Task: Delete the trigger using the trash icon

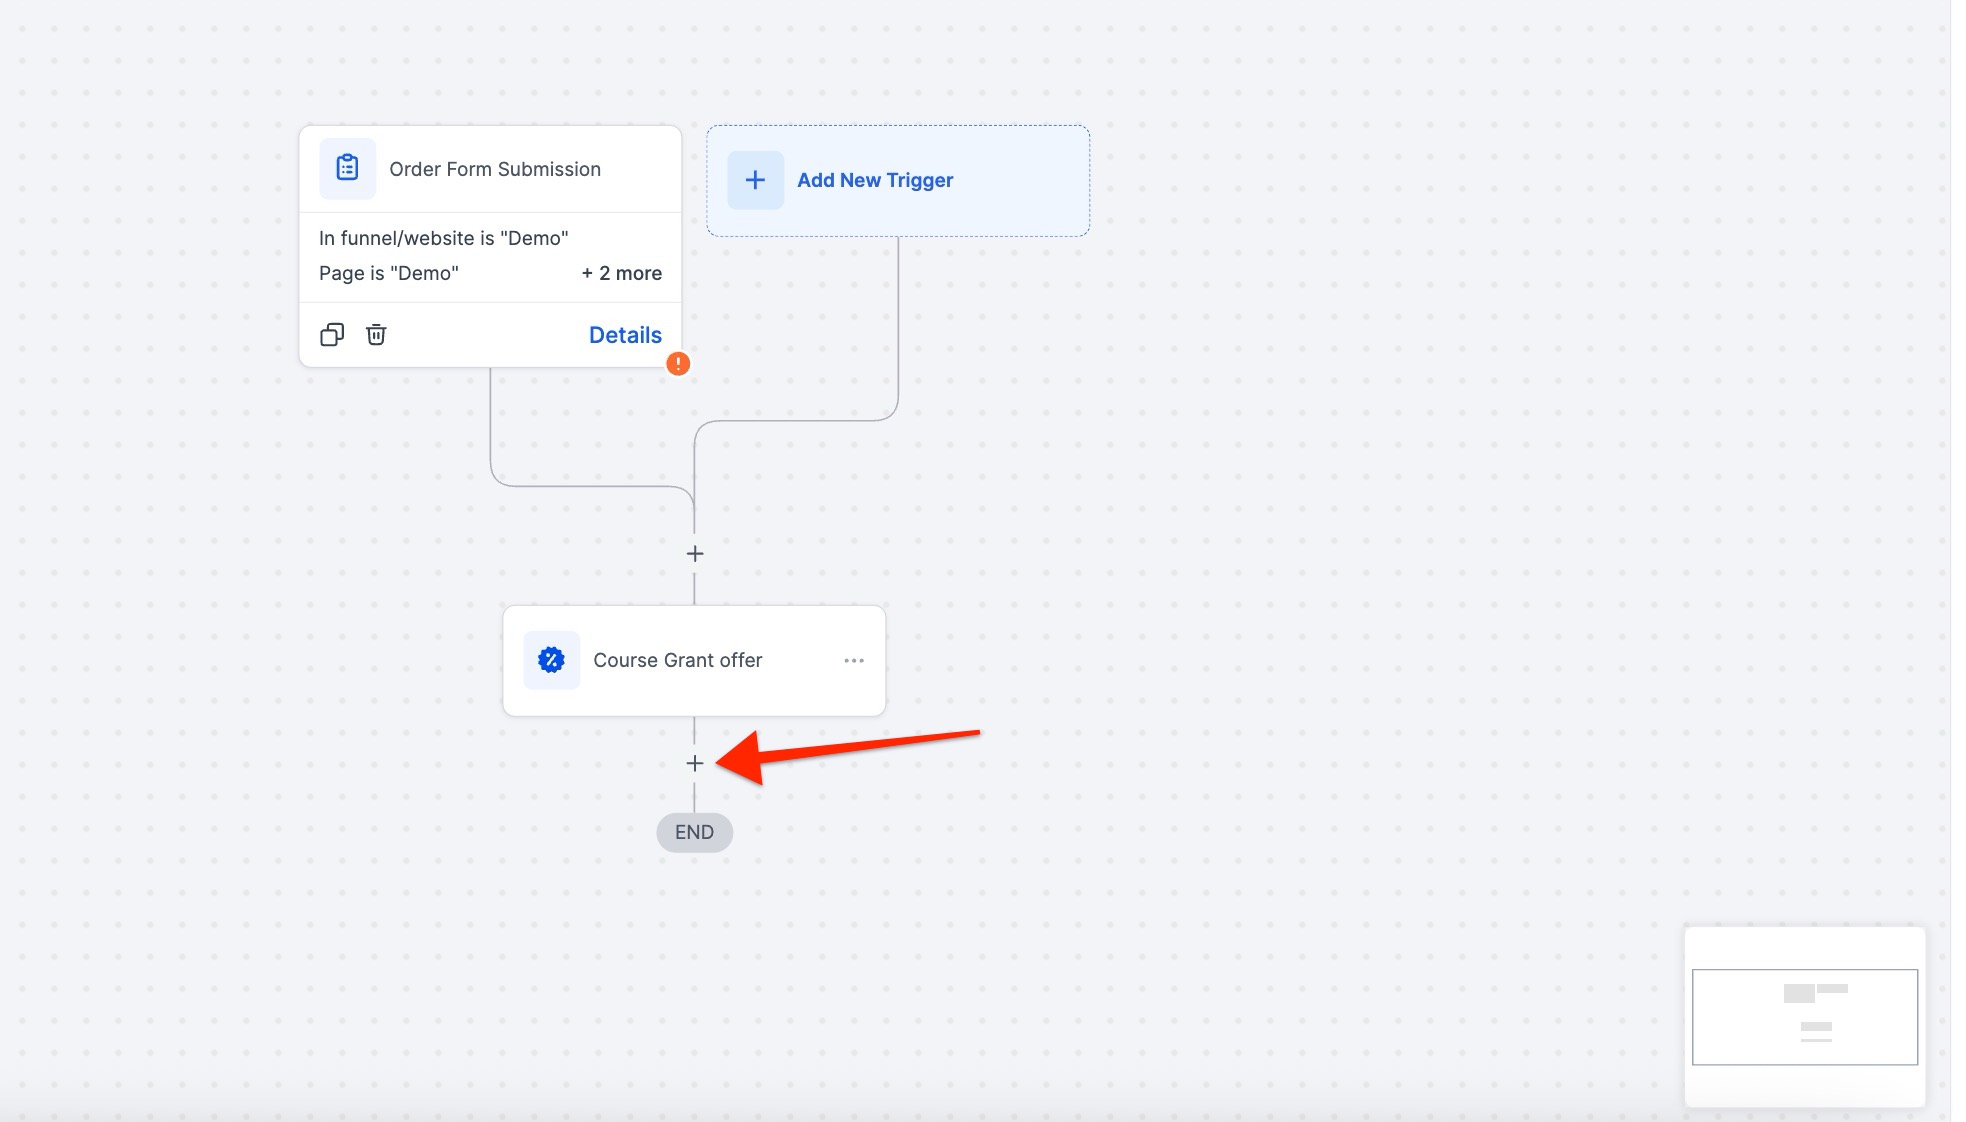Action: pos(376,335)
